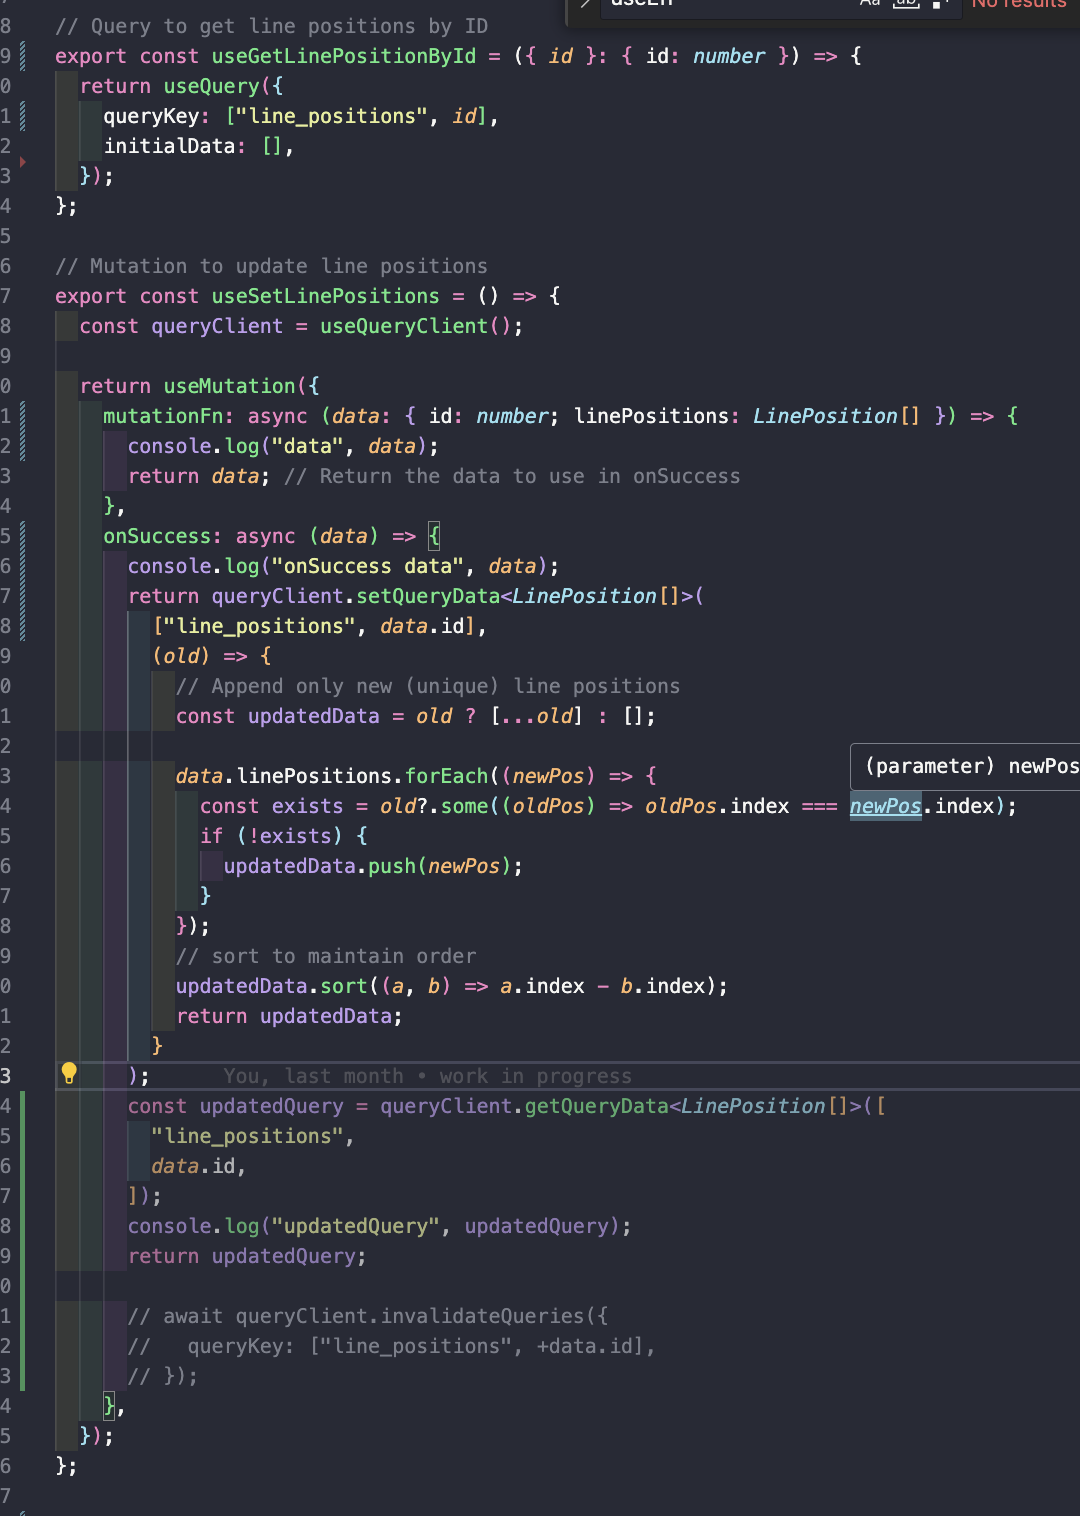Click the '// sort to maintain order' comment
This screenshot has width=1080, height=1516.
pos(326,956)
